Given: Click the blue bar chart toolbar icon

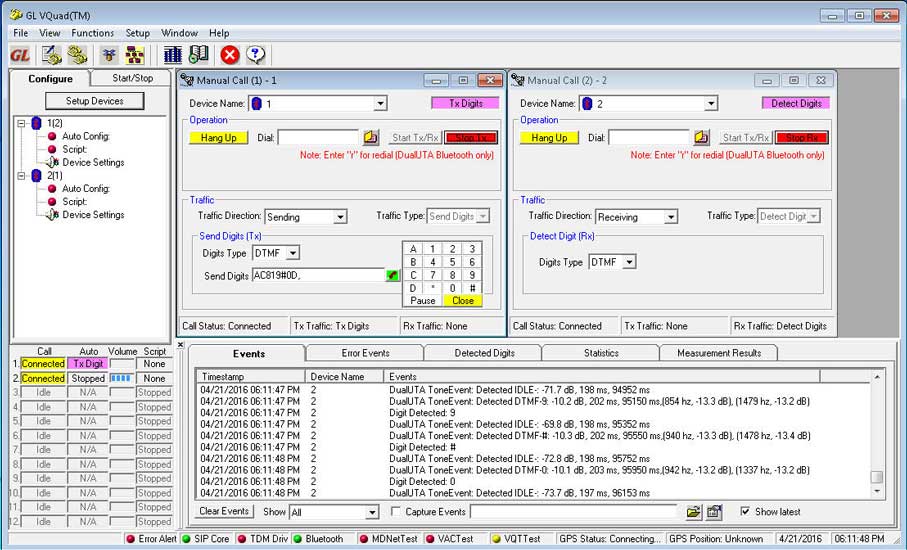Looking at the screenshot, I should tap(172, 56).
